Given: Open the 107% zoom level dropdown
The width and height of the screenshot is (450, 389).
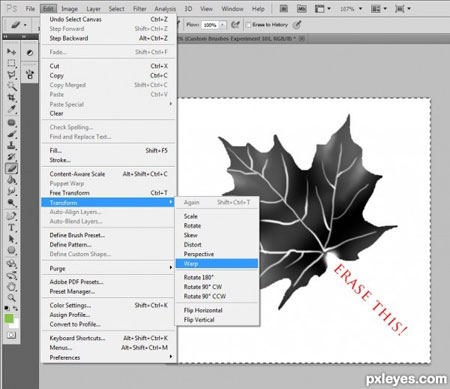Looking at the screenshot, I should point(360,9).
